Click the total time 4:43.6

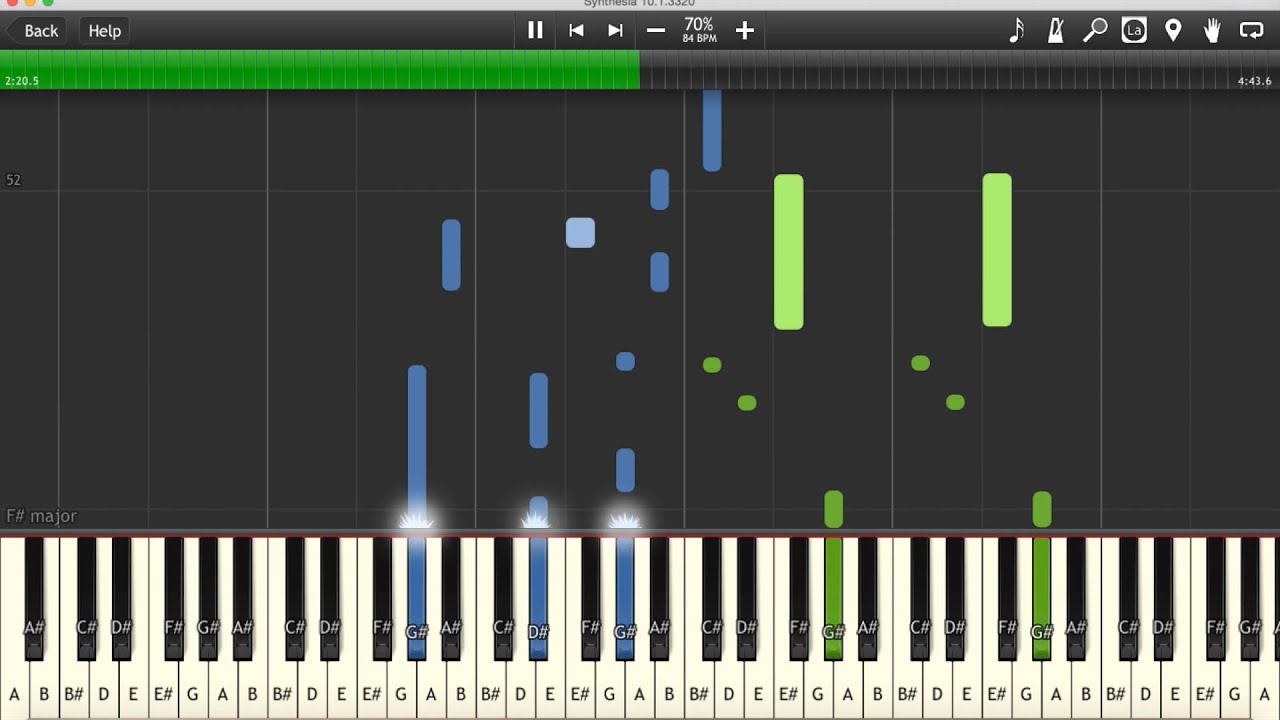pyautogui.click(x=1254, y=81)
